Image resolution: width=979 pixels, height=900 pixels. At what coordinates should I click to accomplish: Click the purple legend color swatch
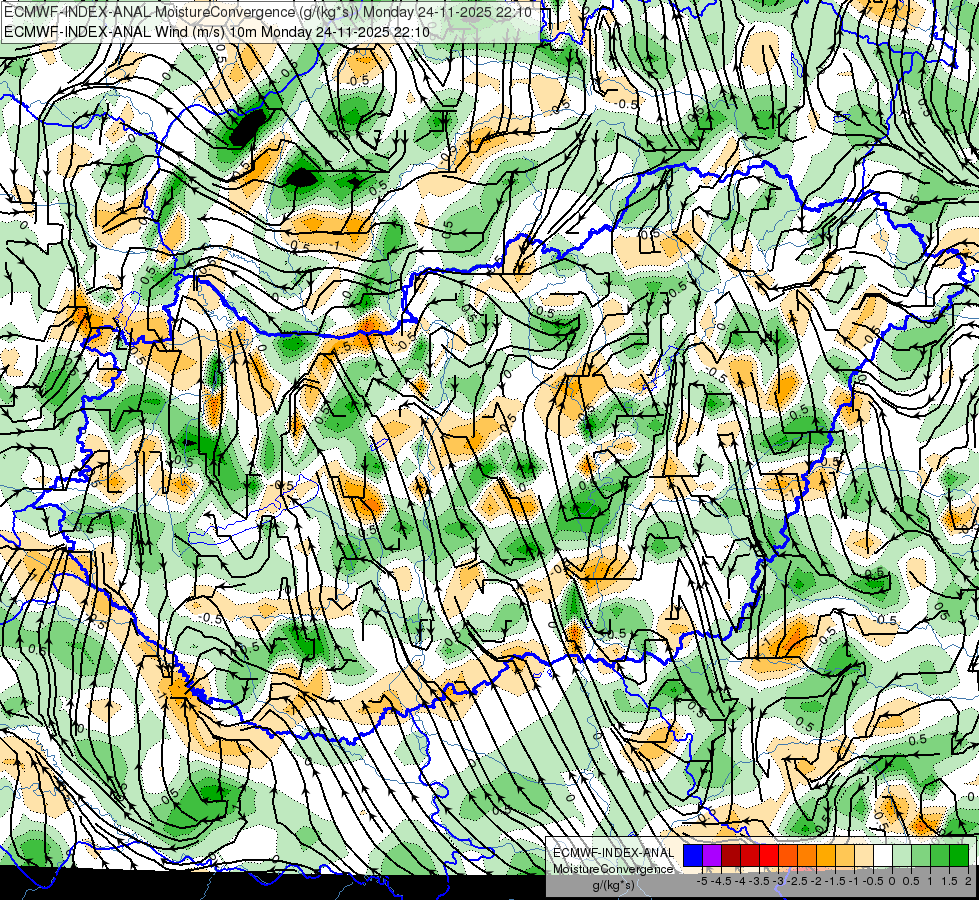tap(712, 856)
